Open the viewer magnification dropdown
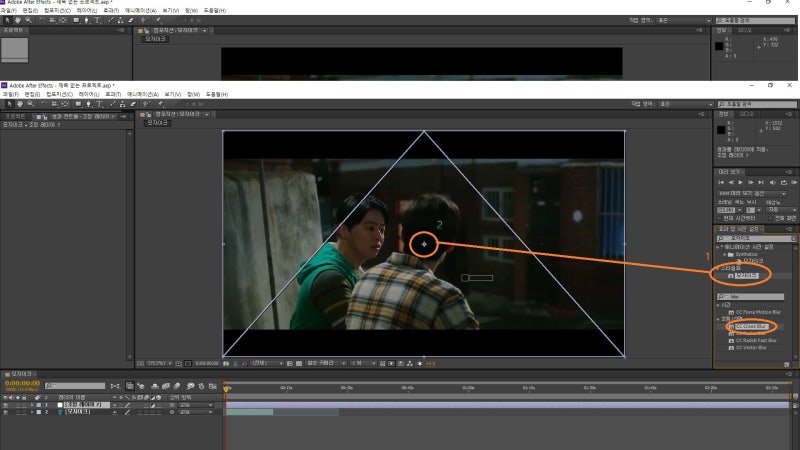The image size is (800, 450). 159,363
